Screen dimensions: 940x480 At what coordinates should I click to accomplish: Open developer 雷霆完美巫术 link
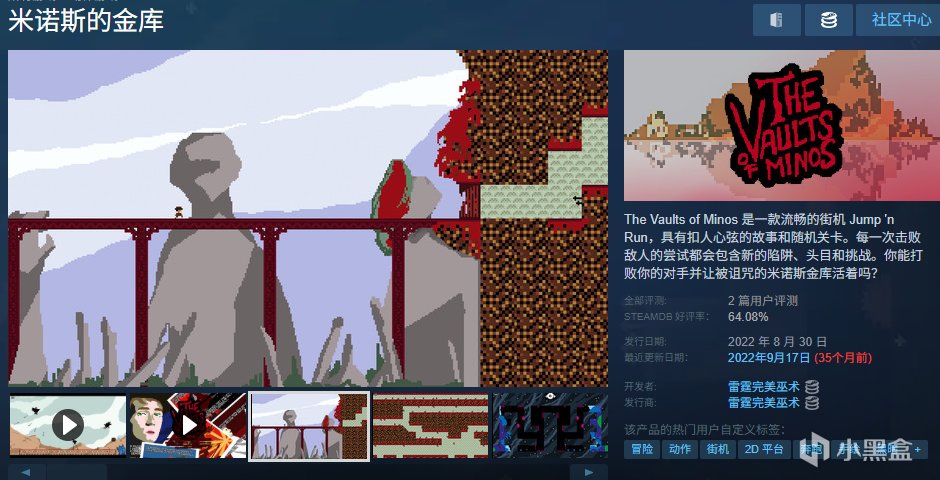tap(764, 387)
